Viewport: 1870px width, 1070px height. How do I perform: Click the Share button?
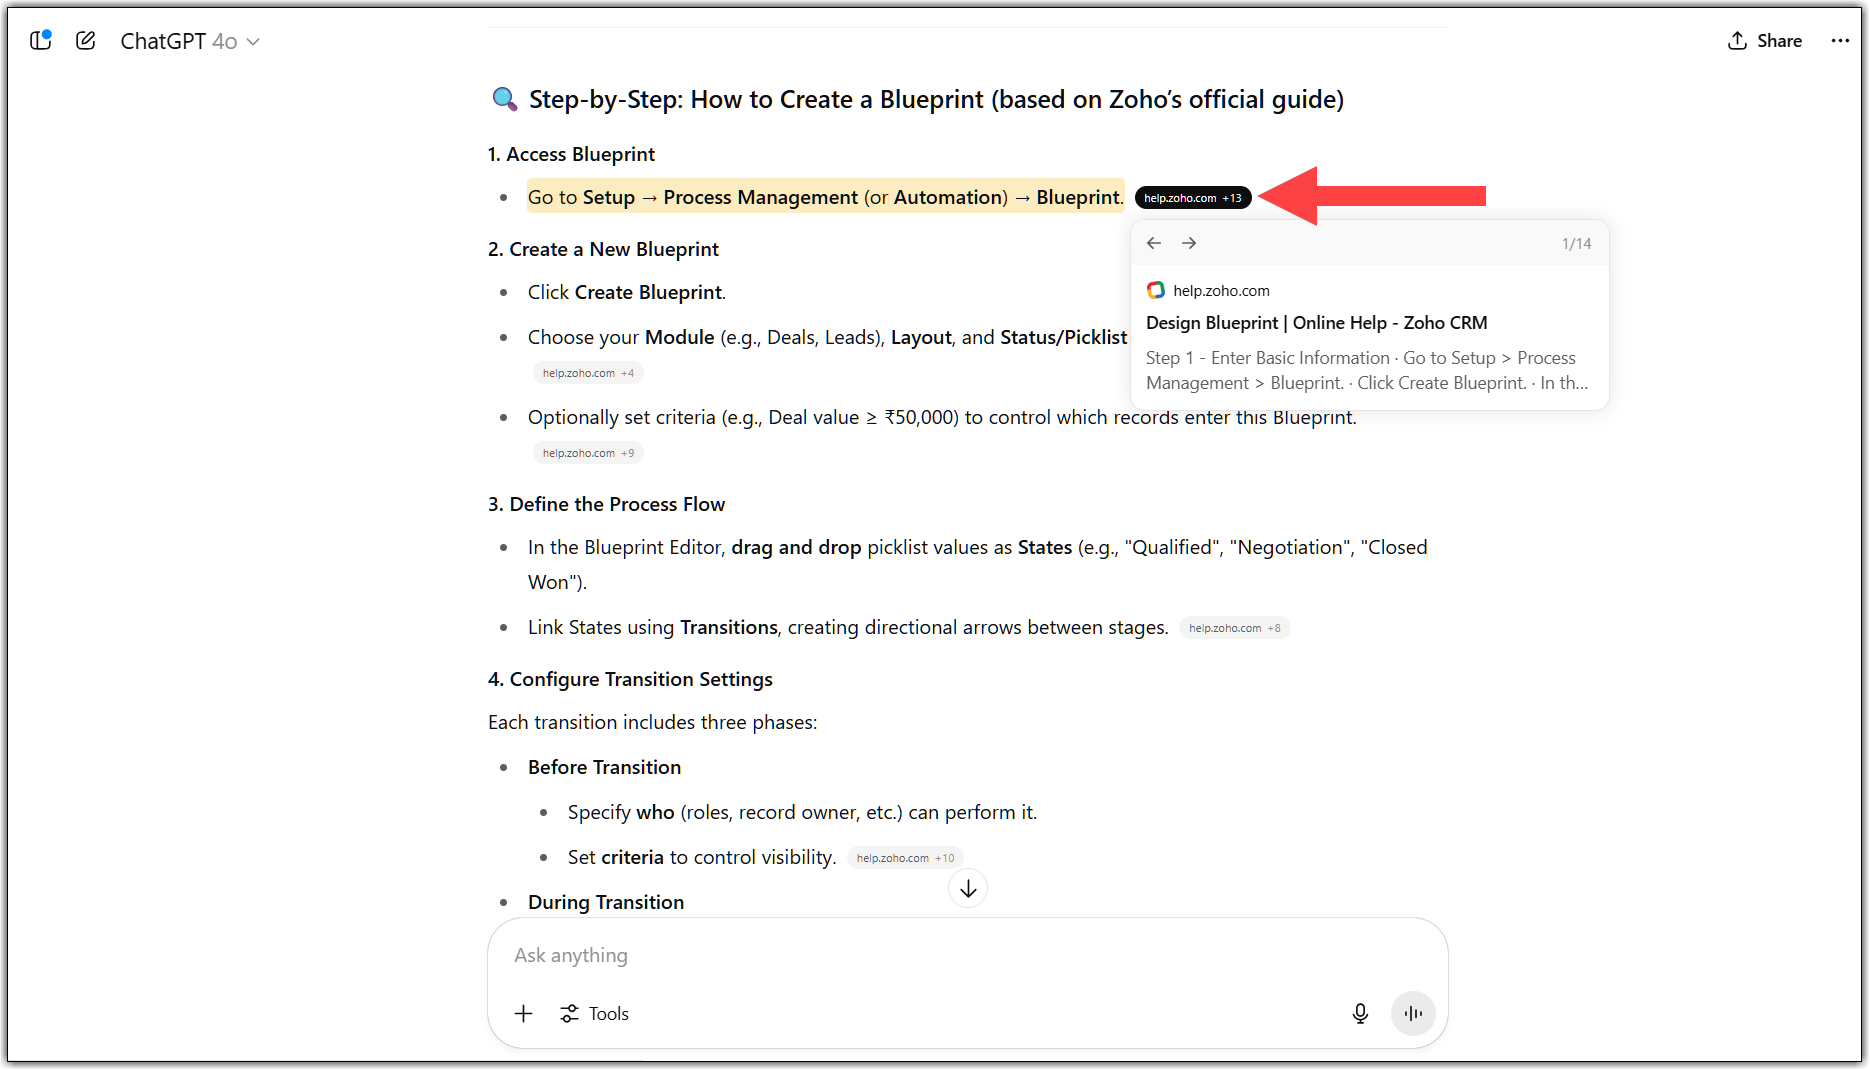coord(1765,41)
